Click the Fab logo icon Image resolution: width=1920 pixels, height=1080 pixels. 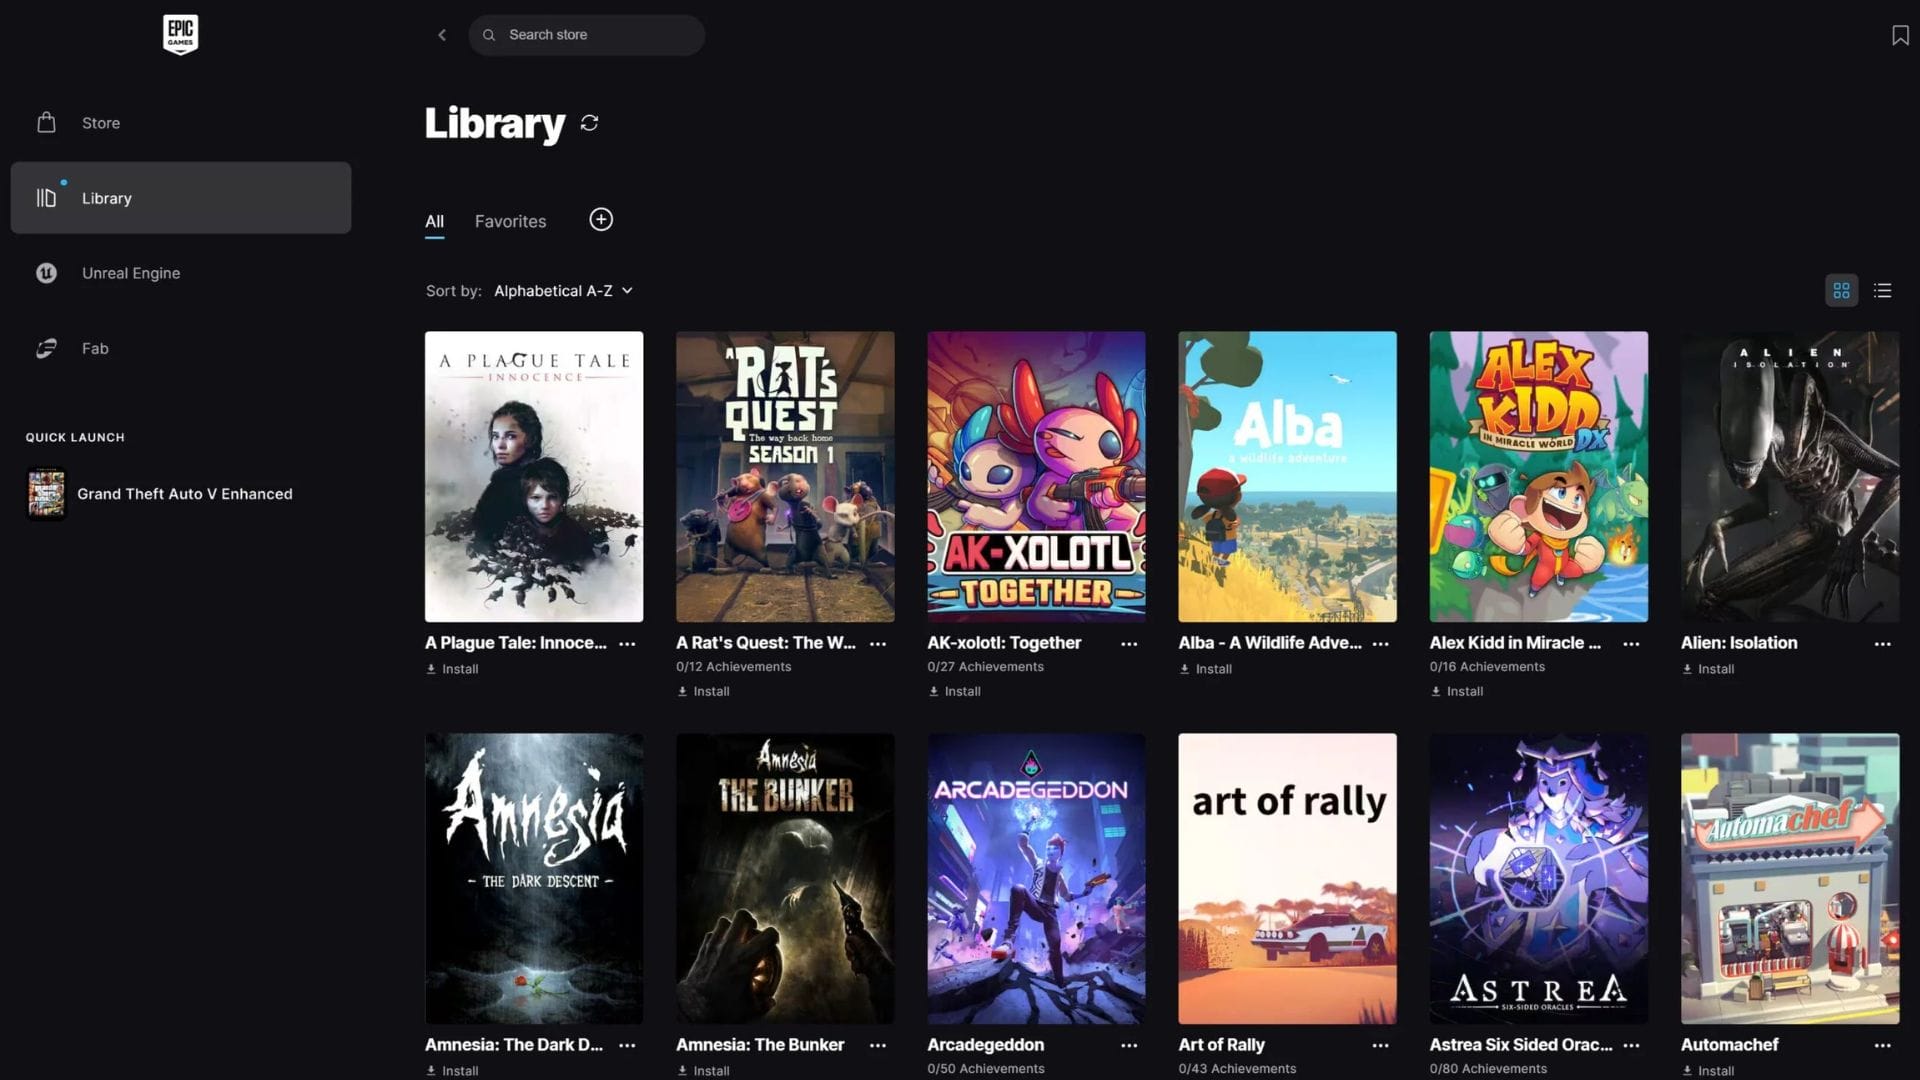[x=46, y=348]
